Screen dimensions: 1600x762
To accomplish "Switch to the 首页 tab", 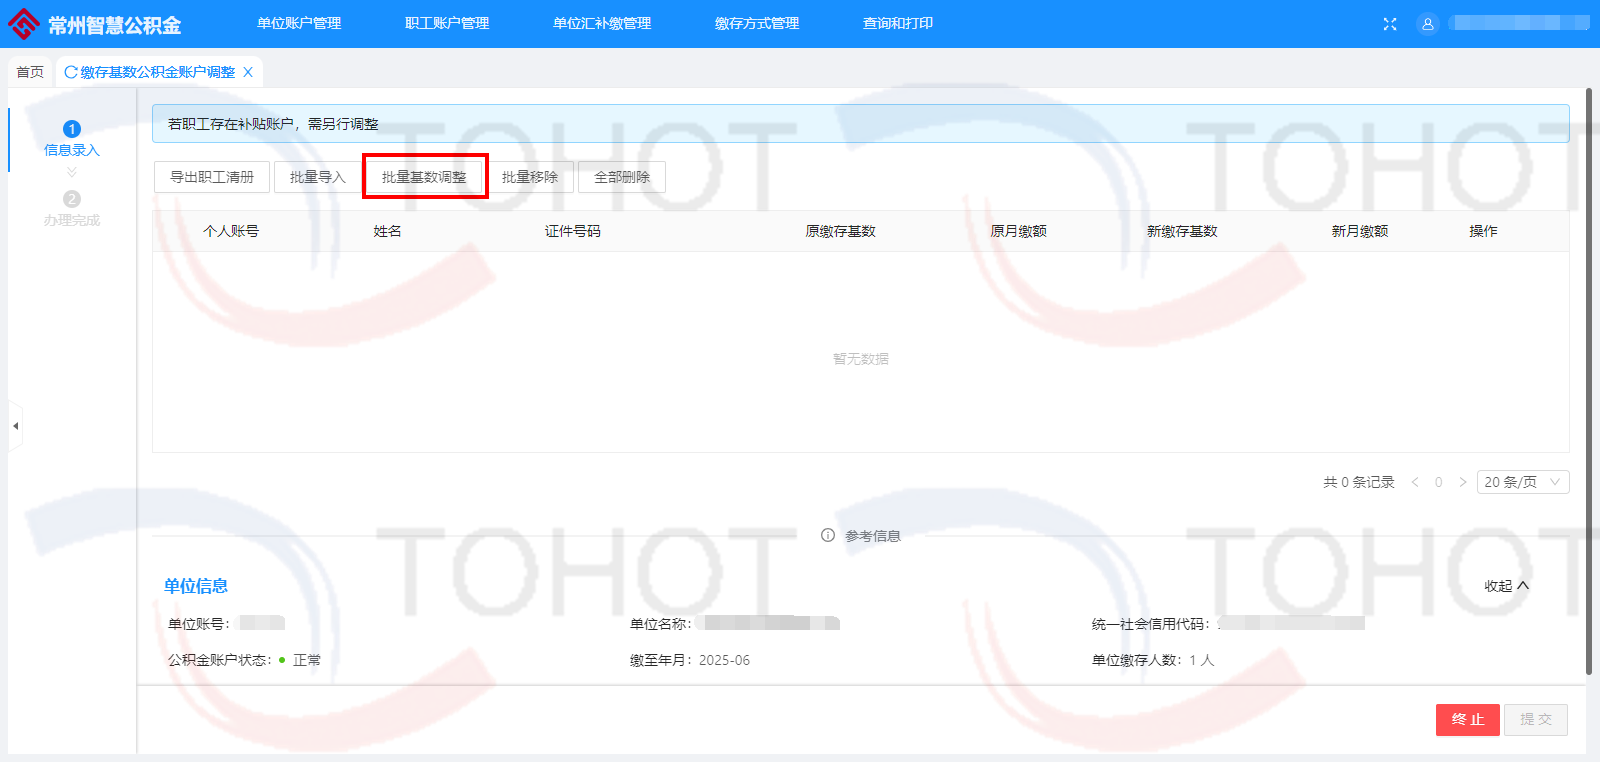I will pyautogui.click(x=30, y=72).
